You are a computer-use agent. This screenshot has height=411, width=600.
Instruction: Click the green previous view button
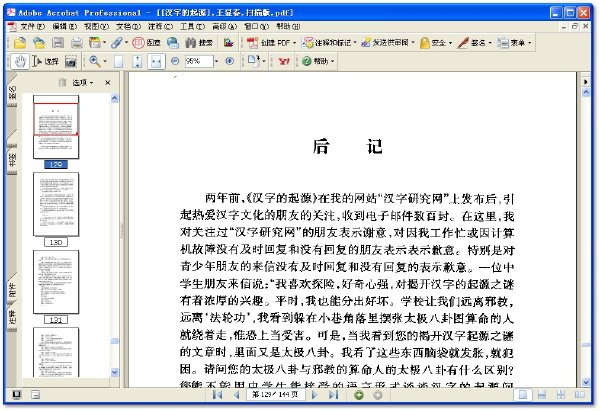click(x=359, y=395)
